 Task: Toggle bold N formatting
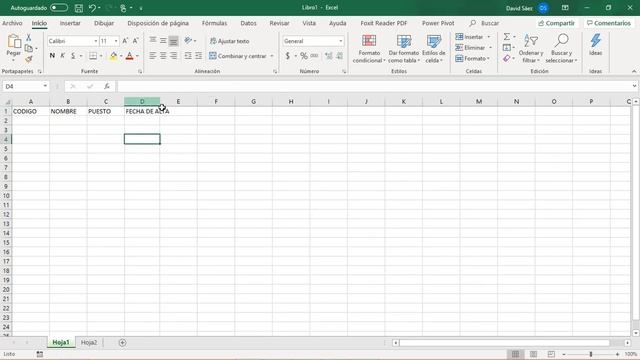tap(52, 56)
